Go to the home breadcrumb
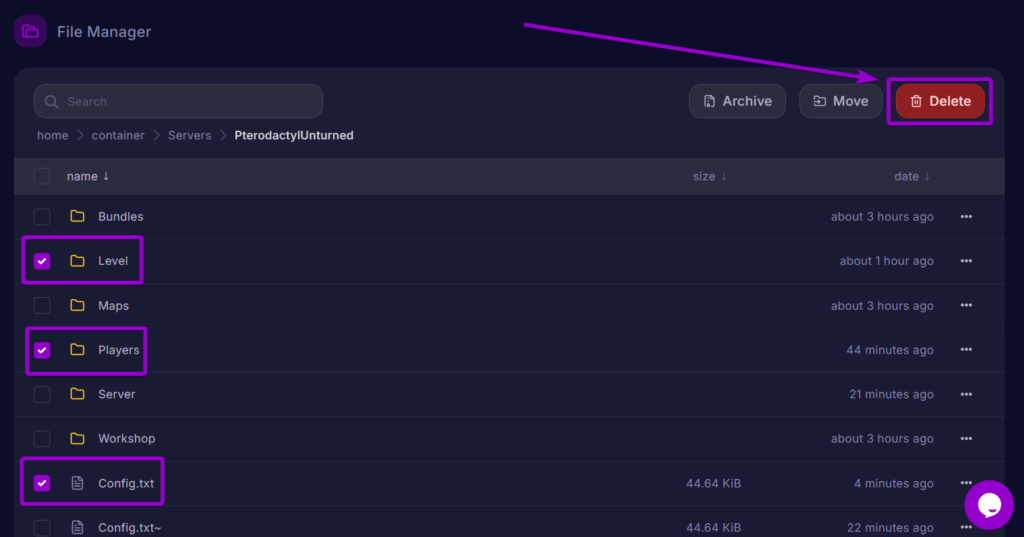 tap(52, 135)
